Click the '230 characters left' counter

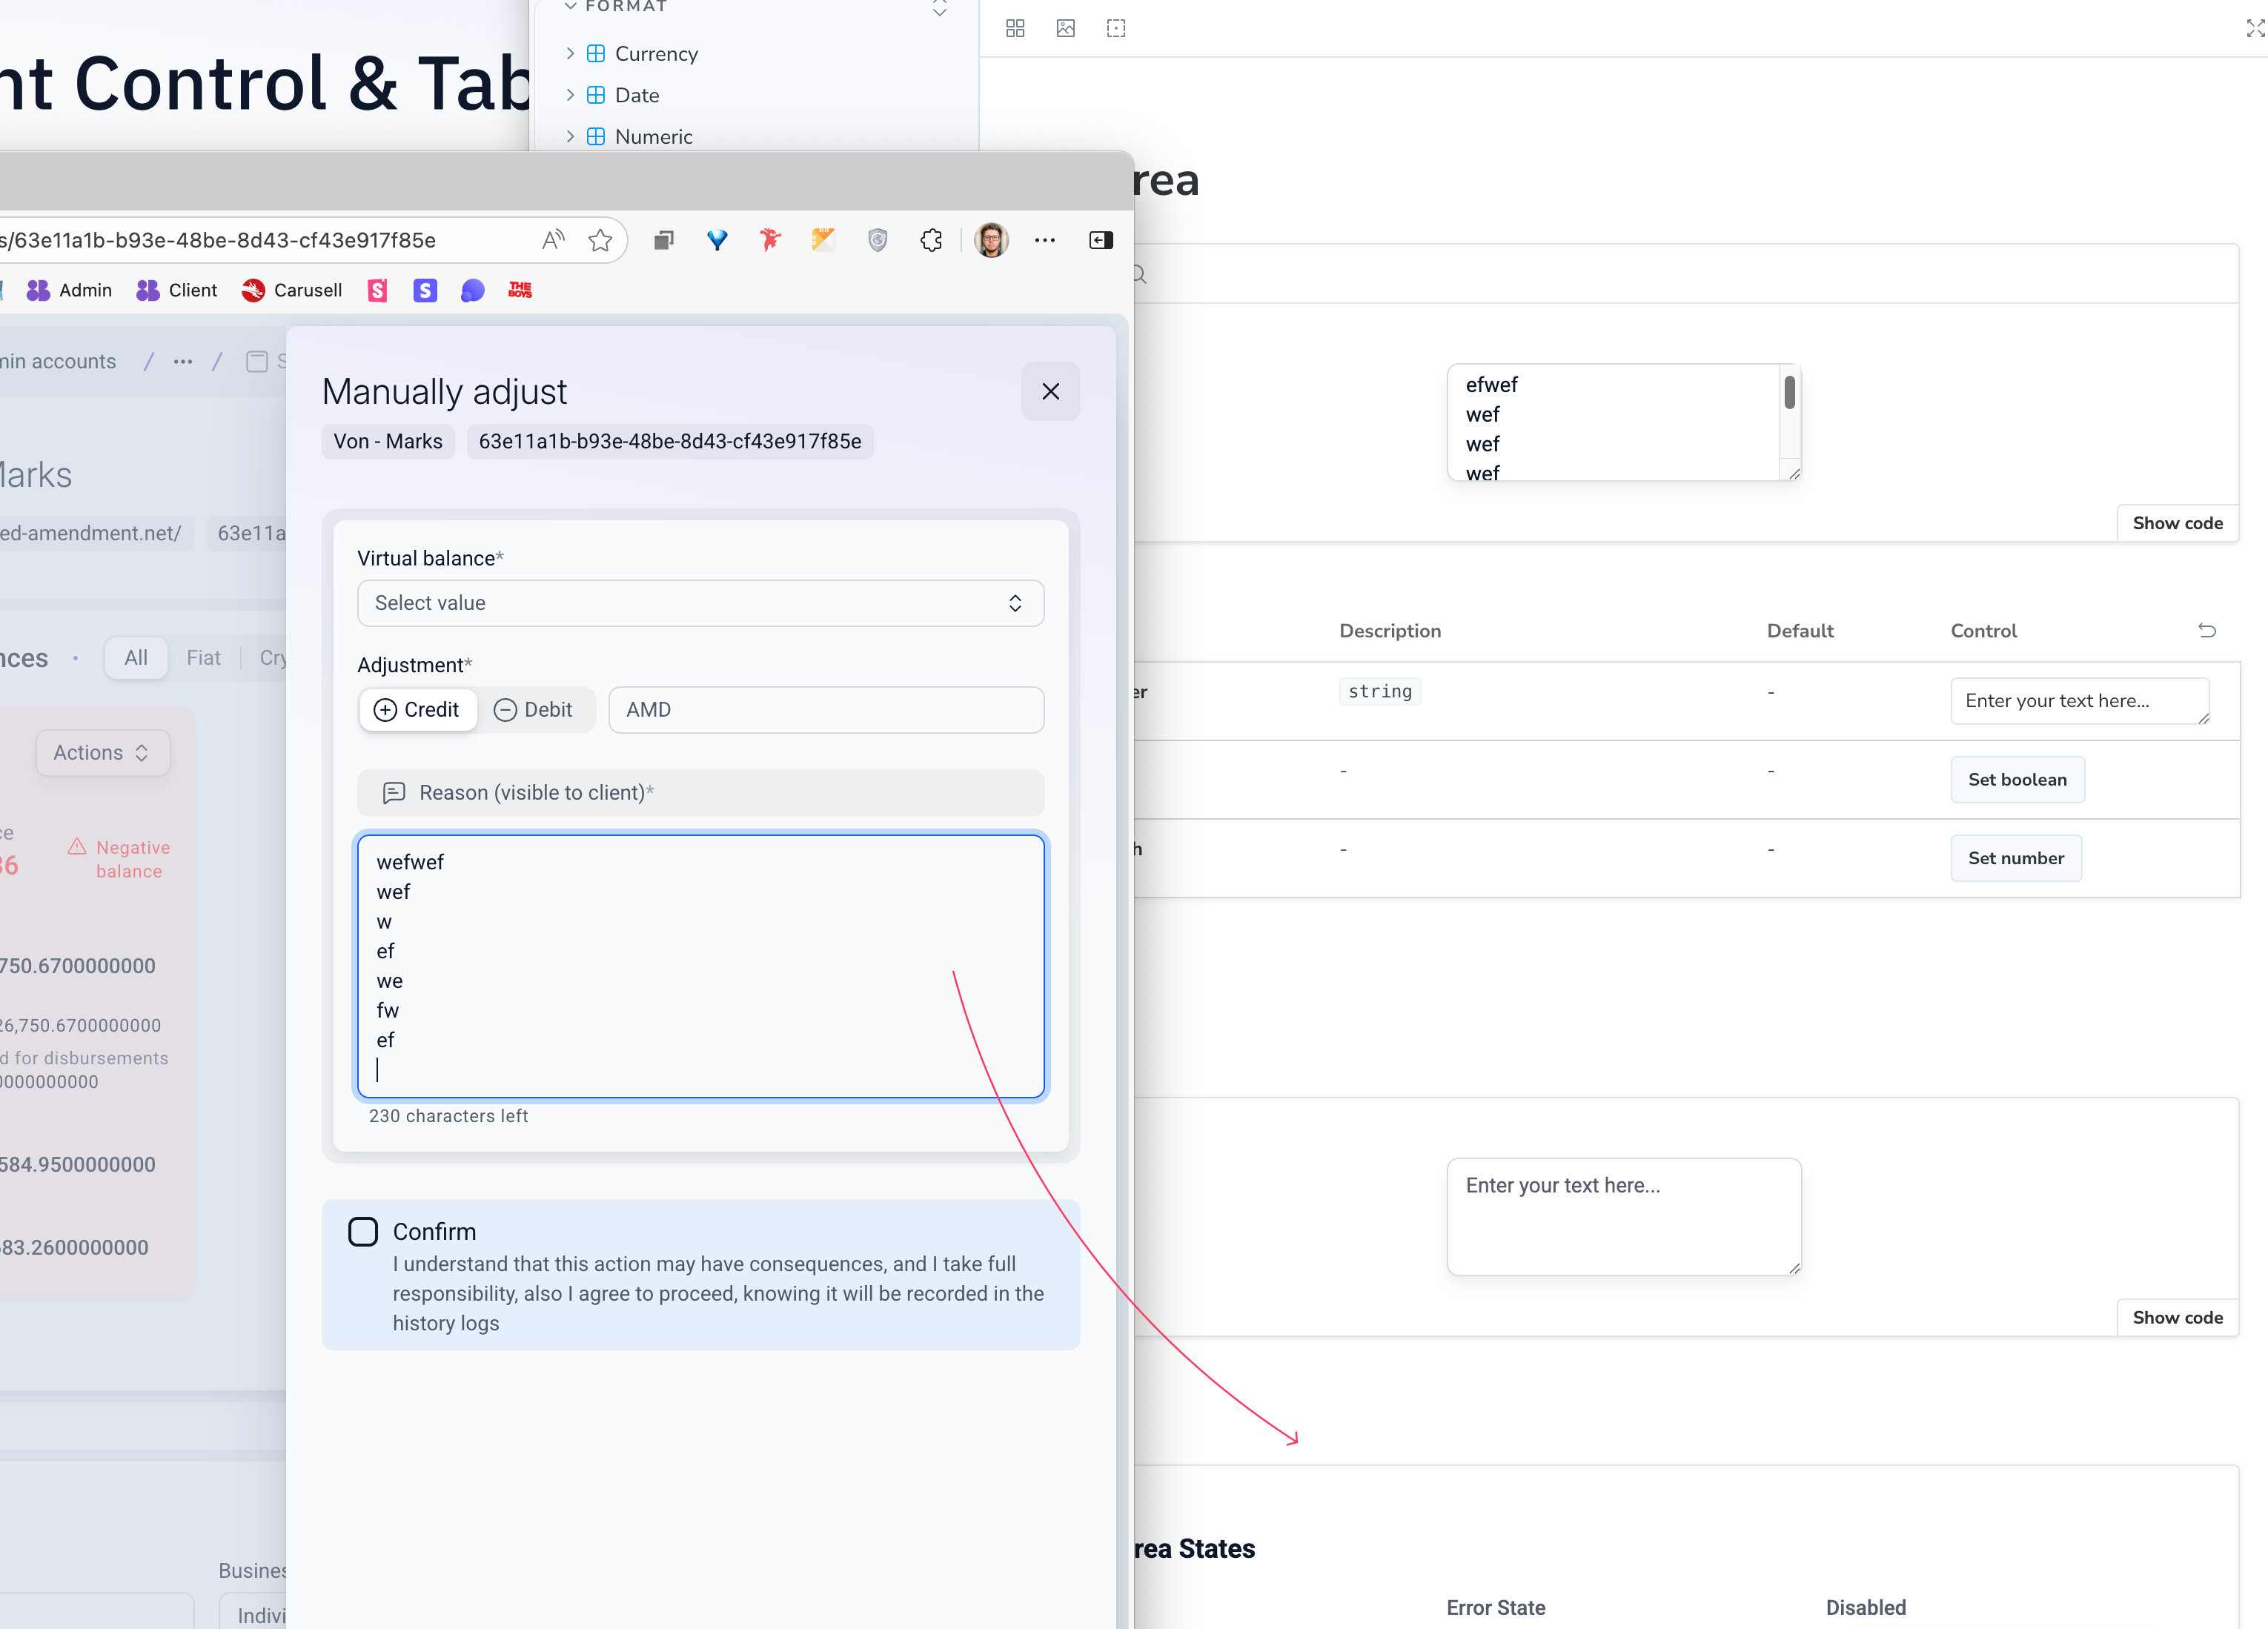pos(448,1116)
